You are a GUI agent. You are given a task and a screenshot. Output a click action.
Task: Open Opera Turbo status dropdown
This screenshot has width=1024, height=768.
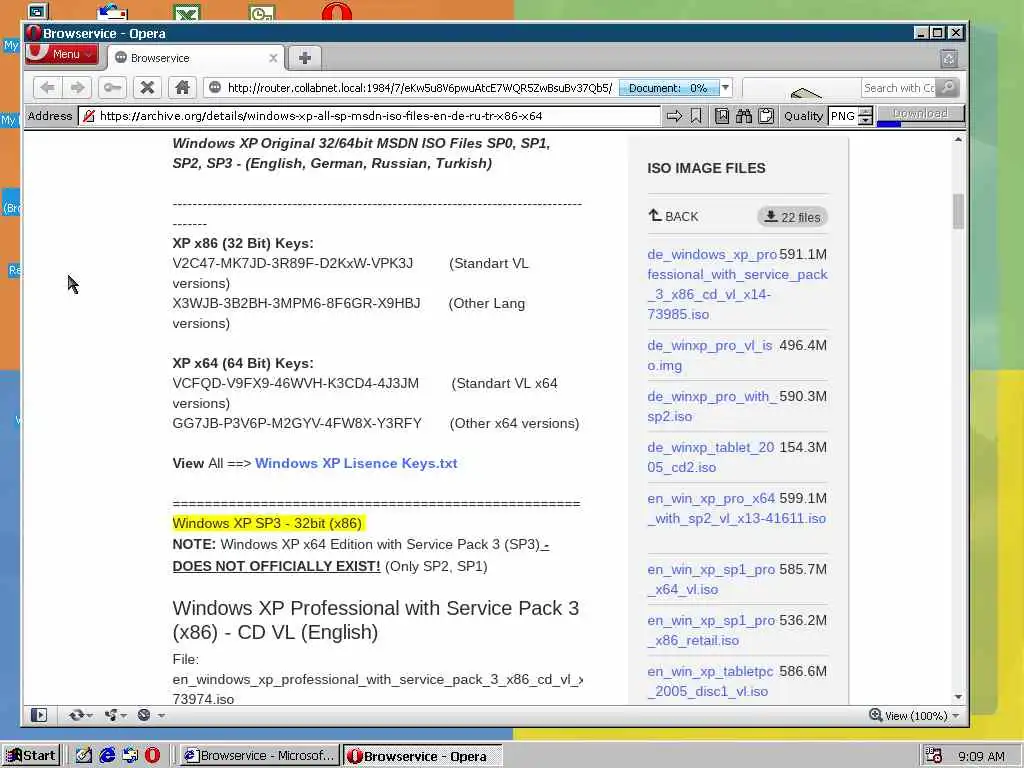pyautogui.click(x=150, y=715)
